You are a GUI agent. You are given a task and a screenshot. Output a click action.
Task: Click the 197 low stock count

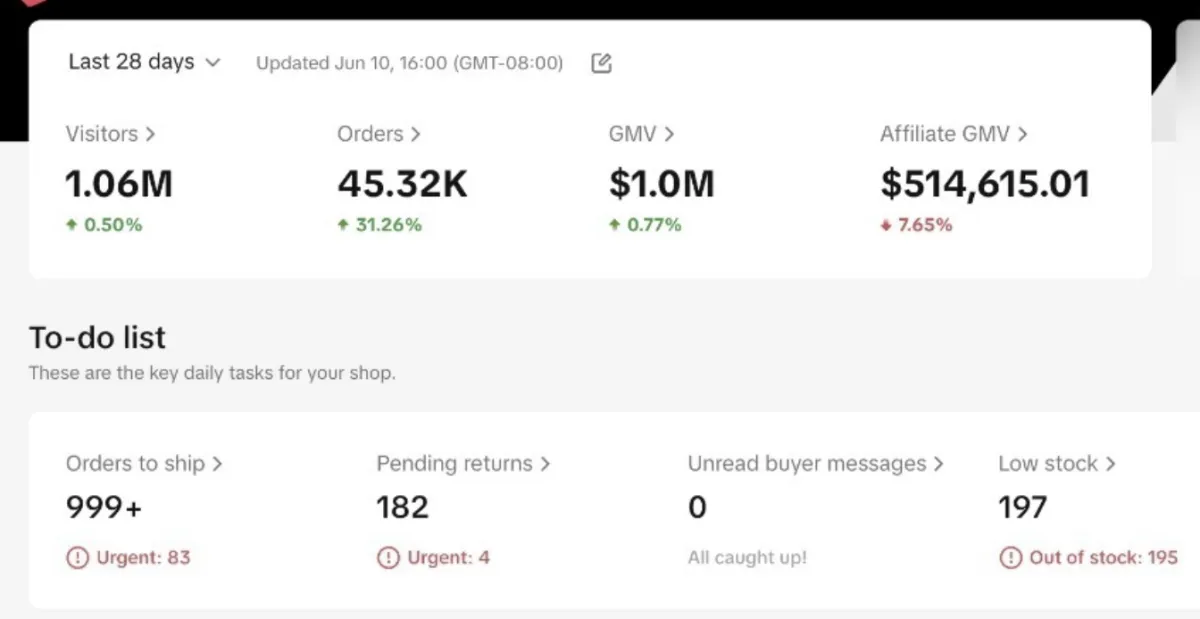tap(1022, 508)
